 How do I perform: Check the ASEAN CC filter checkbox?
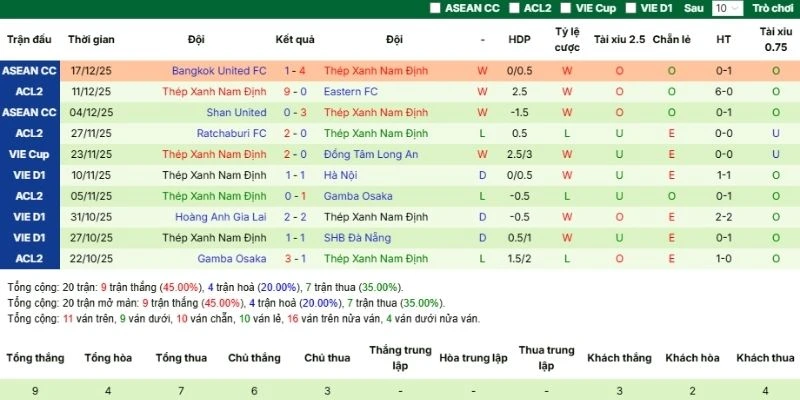tap(435, 8)
